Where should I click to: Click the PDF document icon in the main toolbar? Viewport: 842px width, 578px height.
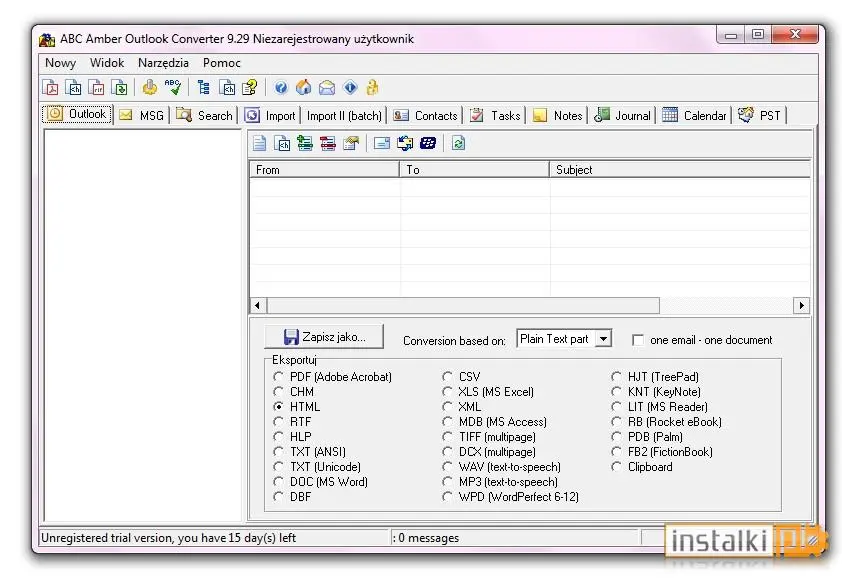(x=50, y=88)
